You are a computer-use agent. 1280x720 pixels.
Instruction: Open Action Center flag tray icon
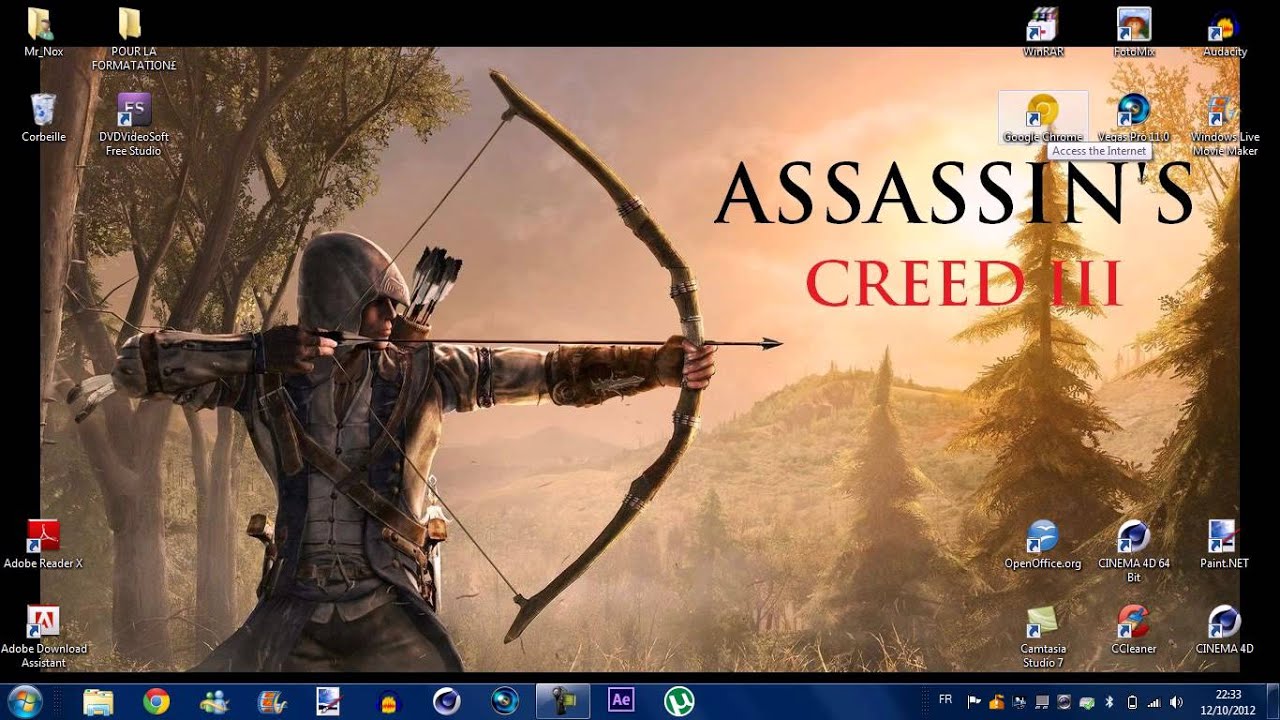point(974,702)
